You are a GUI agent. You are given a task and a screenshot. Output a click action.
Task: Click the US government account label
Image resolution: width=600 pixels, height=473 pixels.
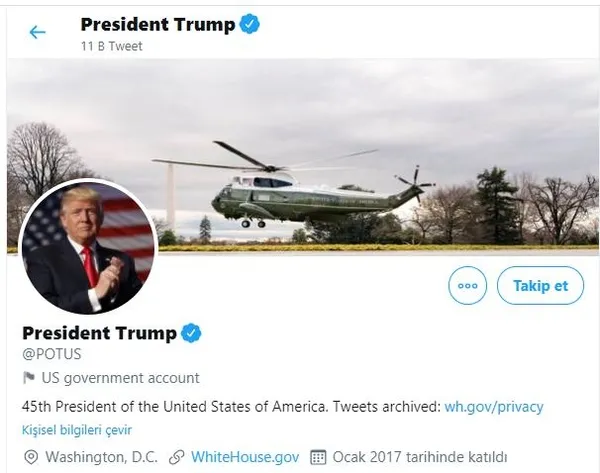coord(120,378)
